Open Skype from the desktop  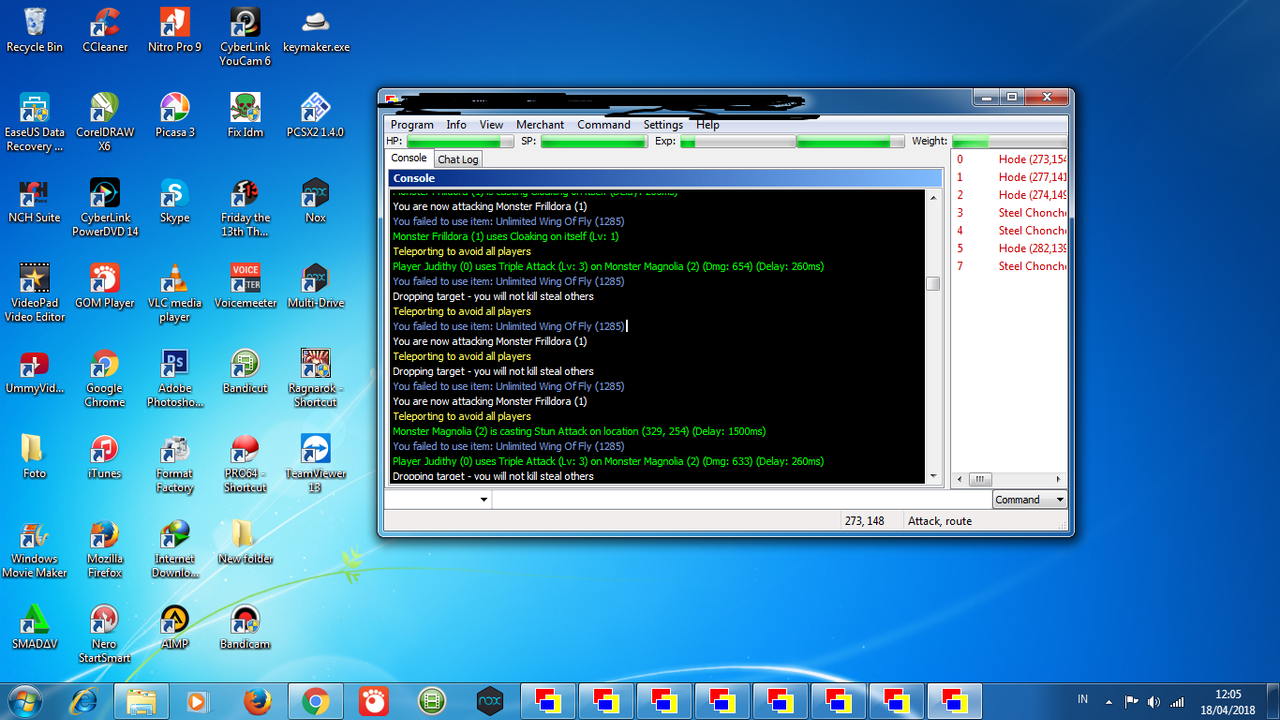(x=175, y=200)
